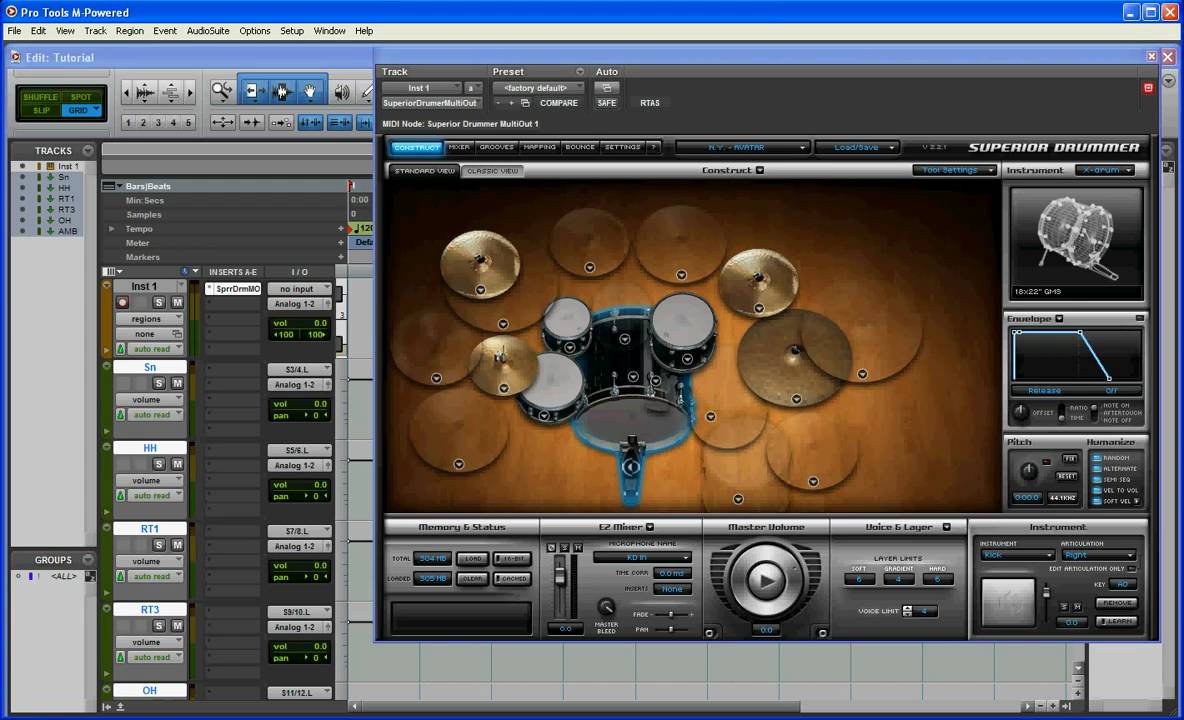Click the Learn button in Instrument panel
This screenshot has width=1184, height=720.
(x=1118, y=621)
